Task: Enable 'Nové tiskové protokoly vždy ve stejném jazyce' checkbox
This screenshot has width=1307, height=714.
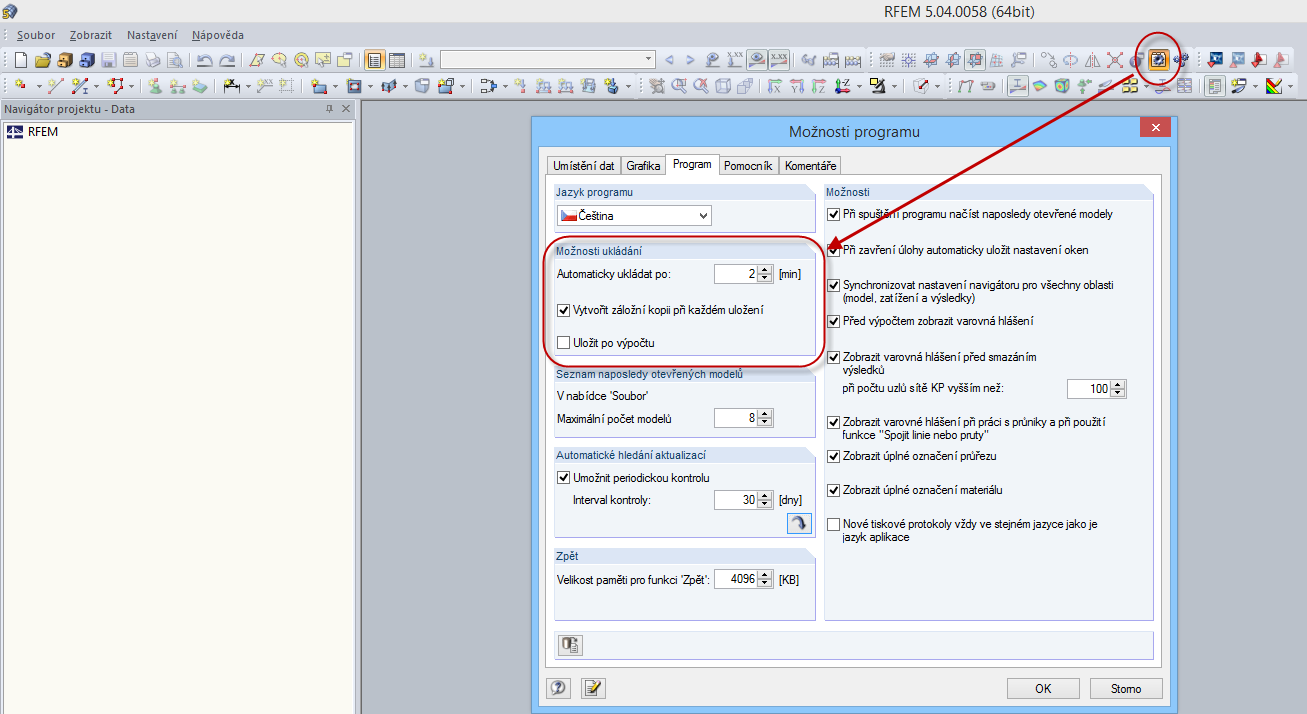Action: click(834, 524)
